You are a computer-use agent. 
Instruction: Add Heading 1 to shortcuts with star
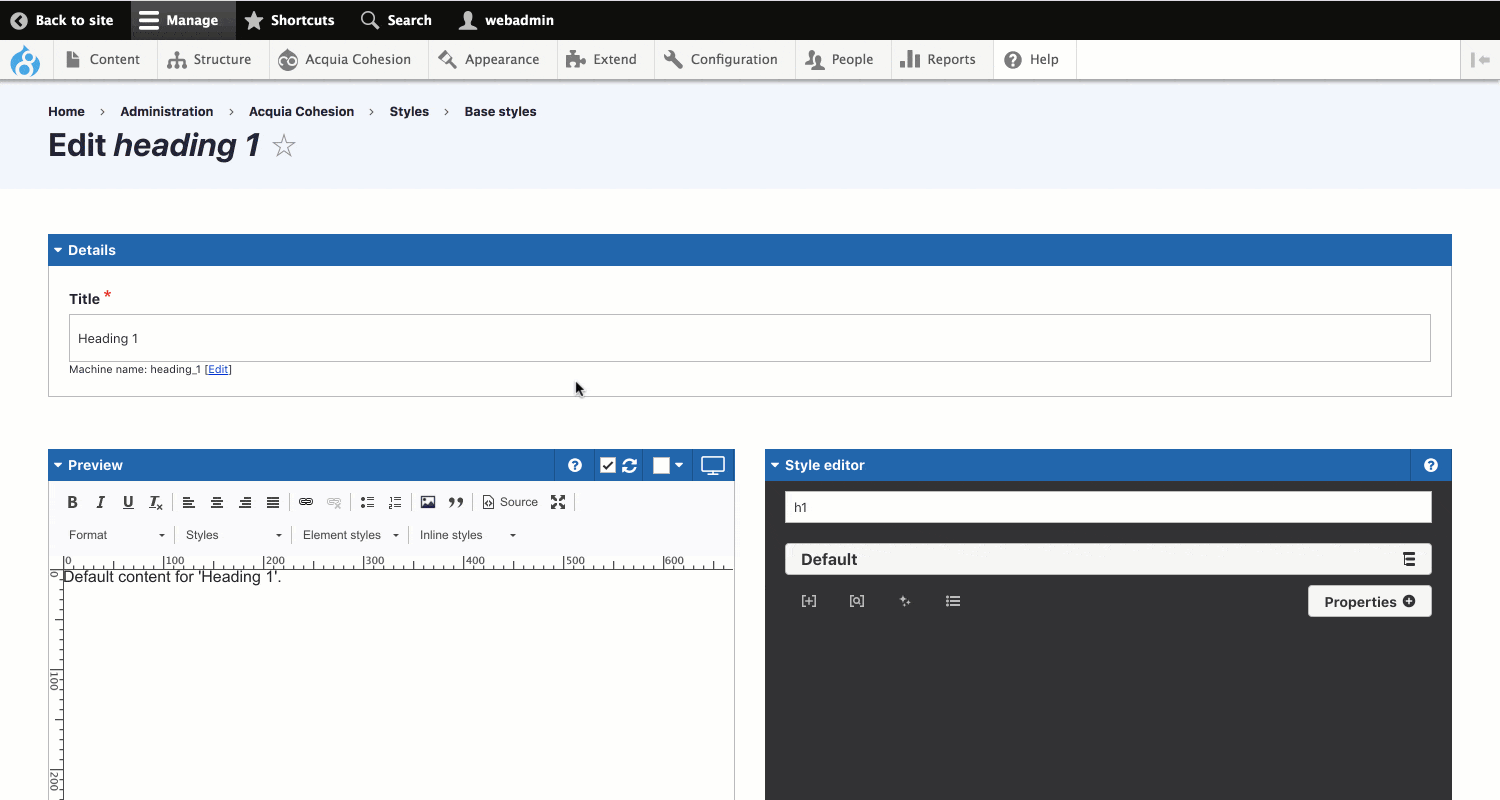[284, 146]
